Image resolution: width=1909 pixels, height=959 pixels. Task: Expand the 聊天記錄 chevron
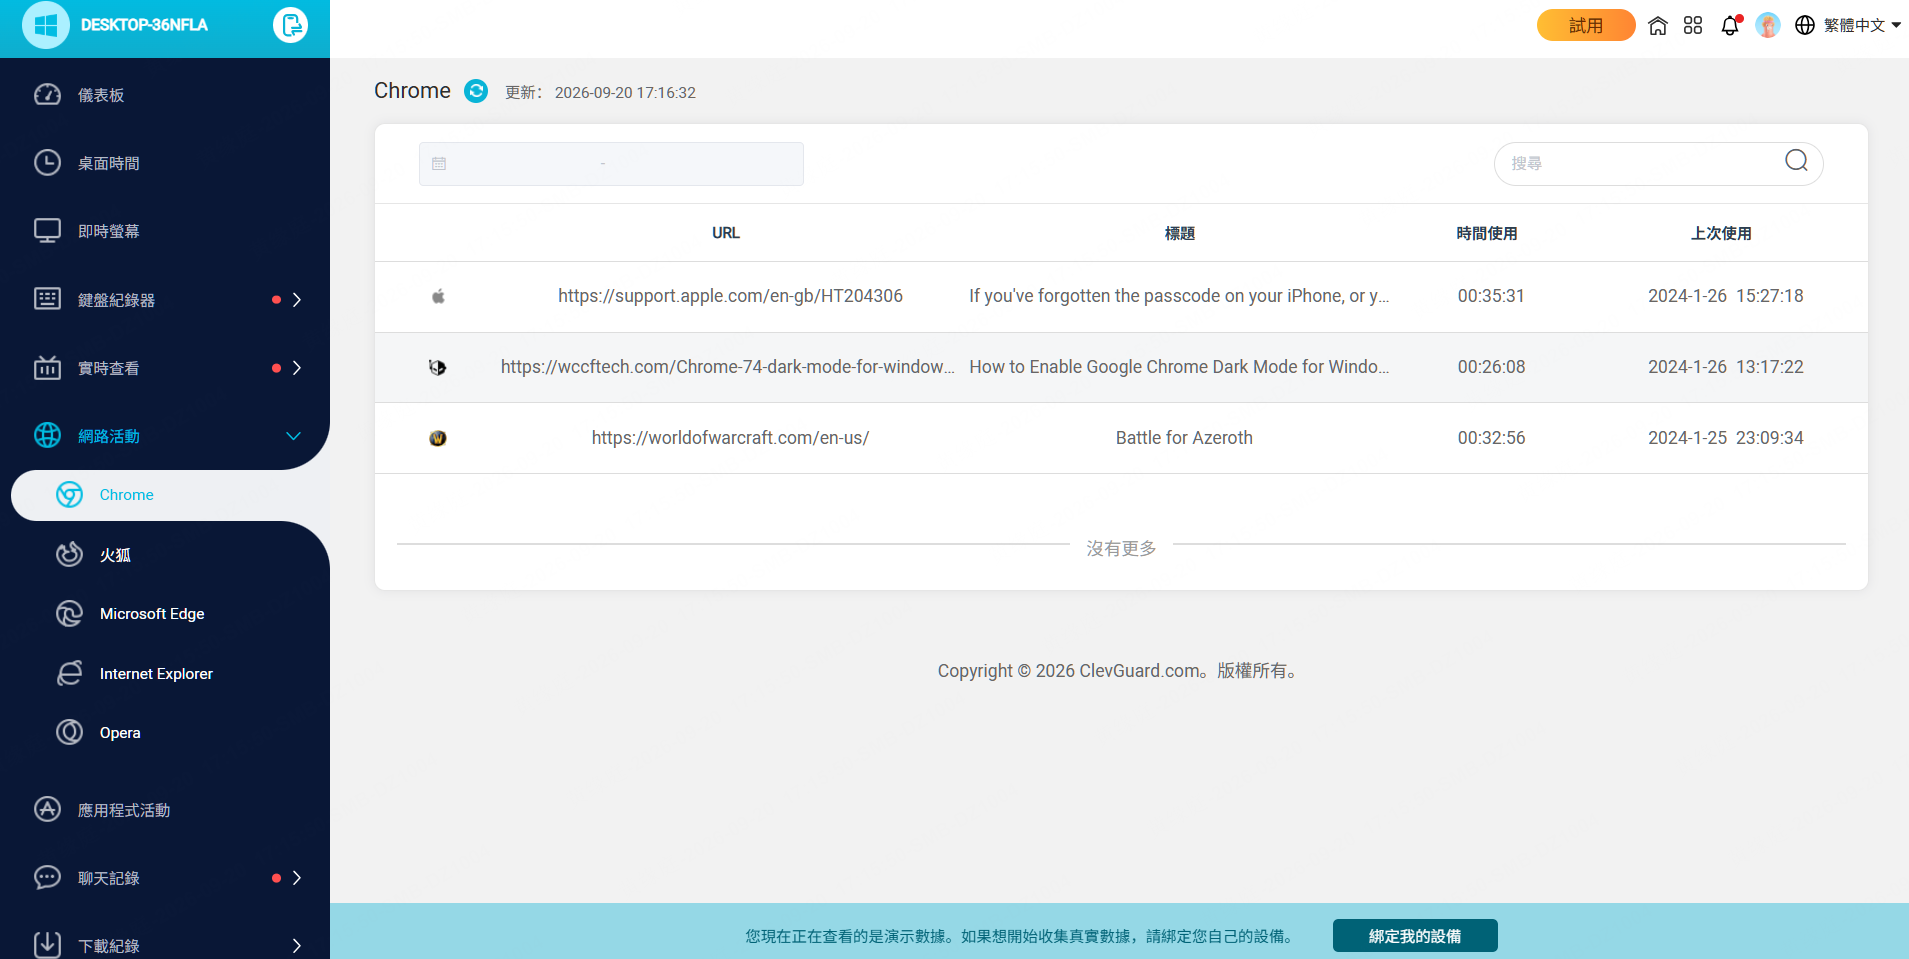coord(296,878)
